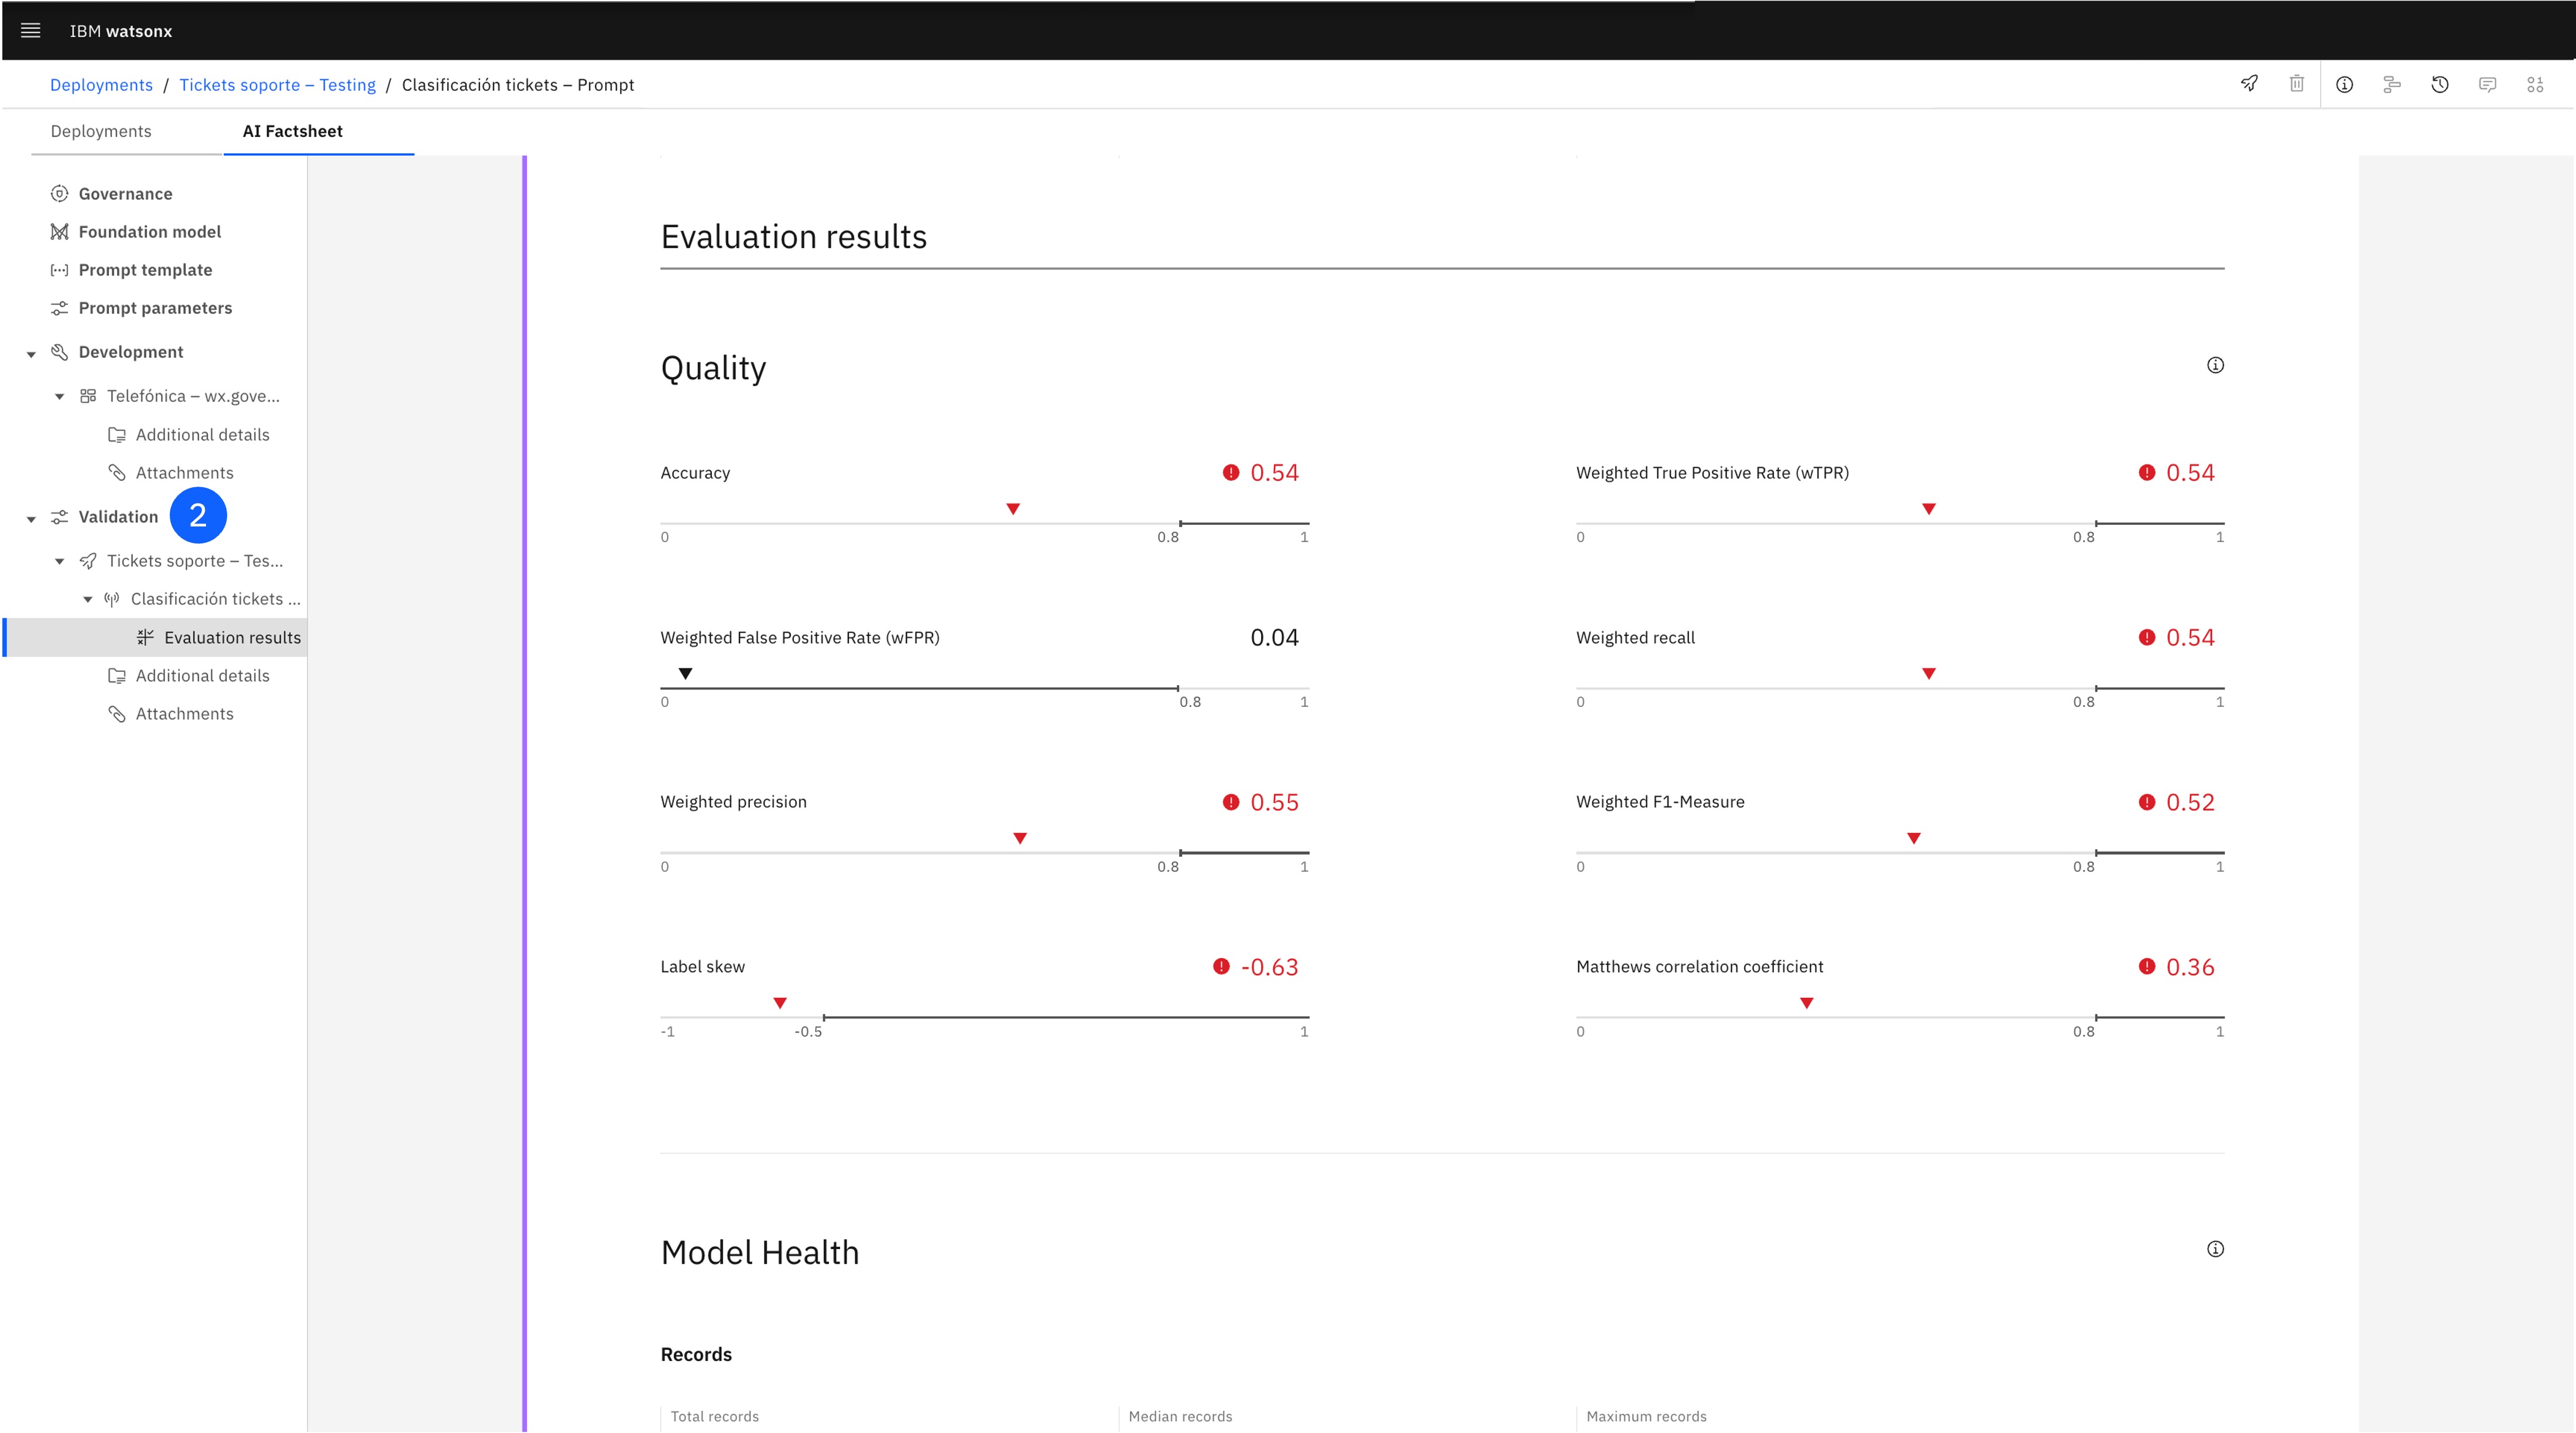Click the wFPR gauge black marker
The image size is (2576, 1433).
pyautogui.click(x=685, y=674)
